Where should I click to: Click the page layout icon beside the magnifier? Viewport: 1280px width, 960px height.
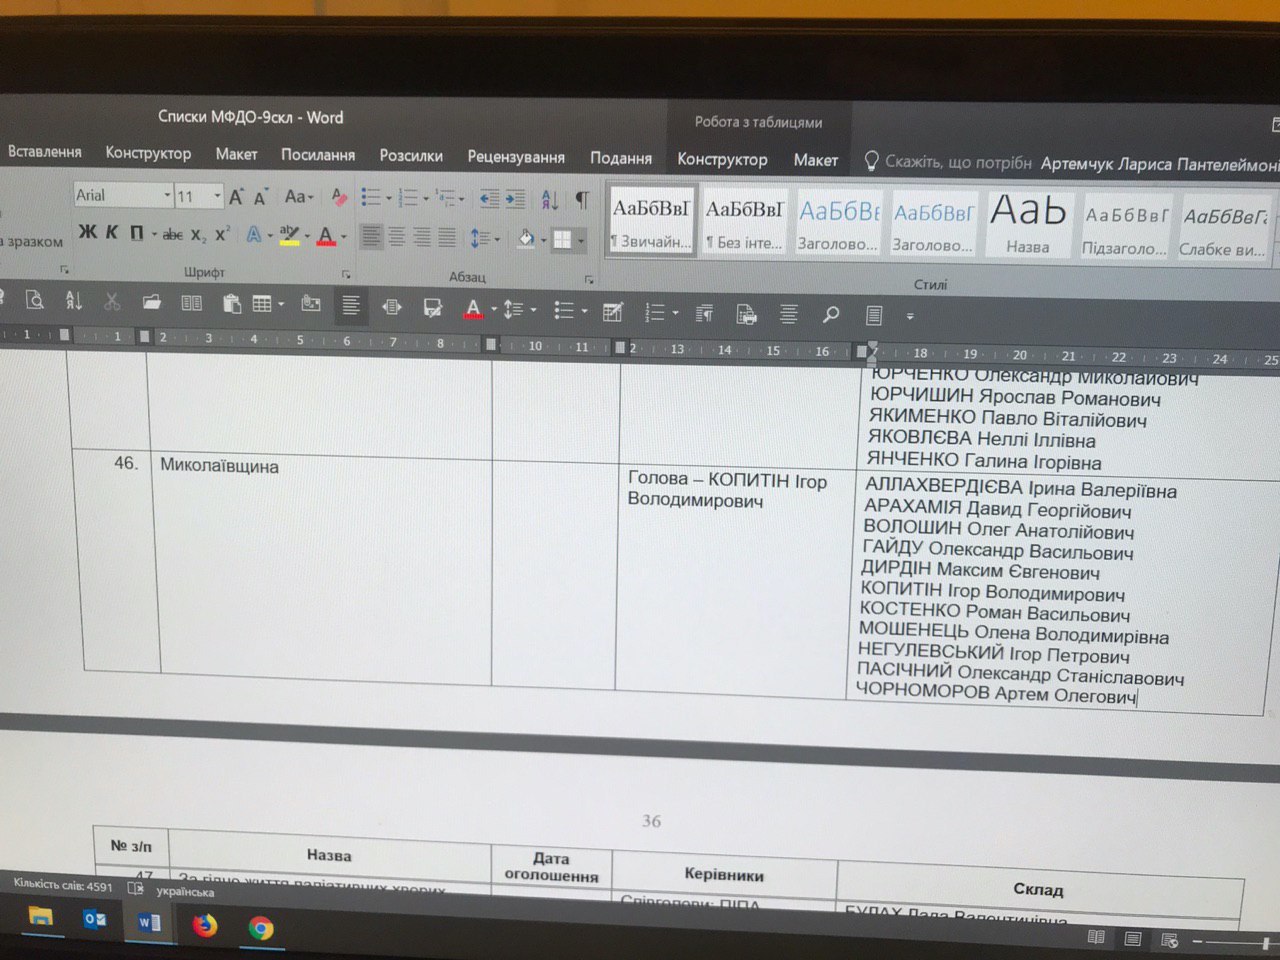click(x=874, y=316)
